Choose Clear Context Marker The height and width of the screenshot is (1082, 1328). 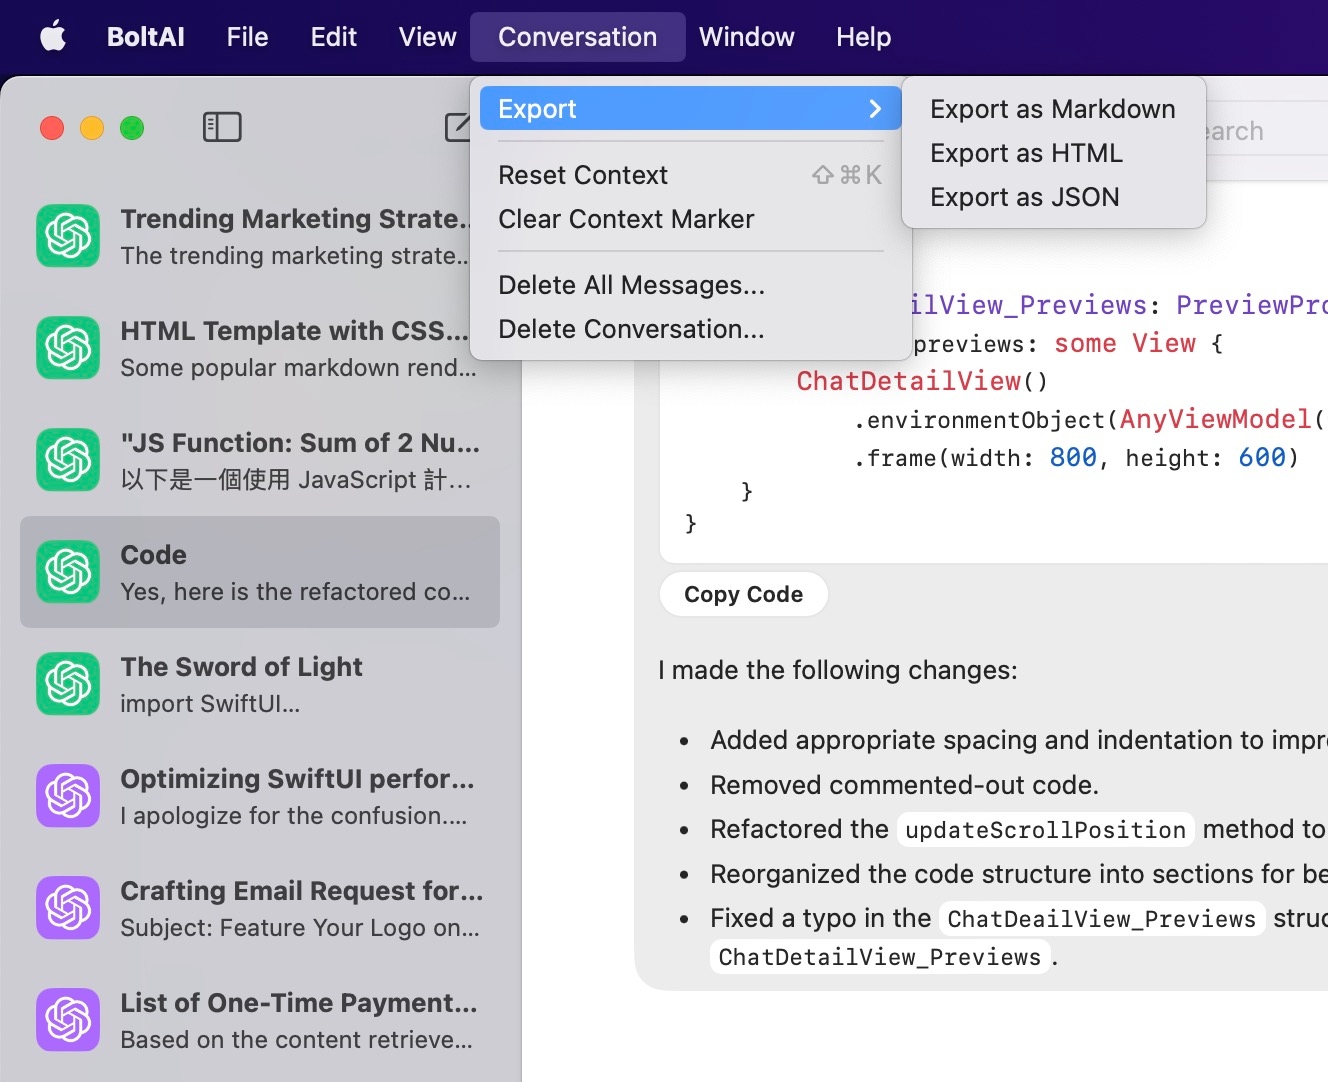pyautogui.click(x=626, y=219)
